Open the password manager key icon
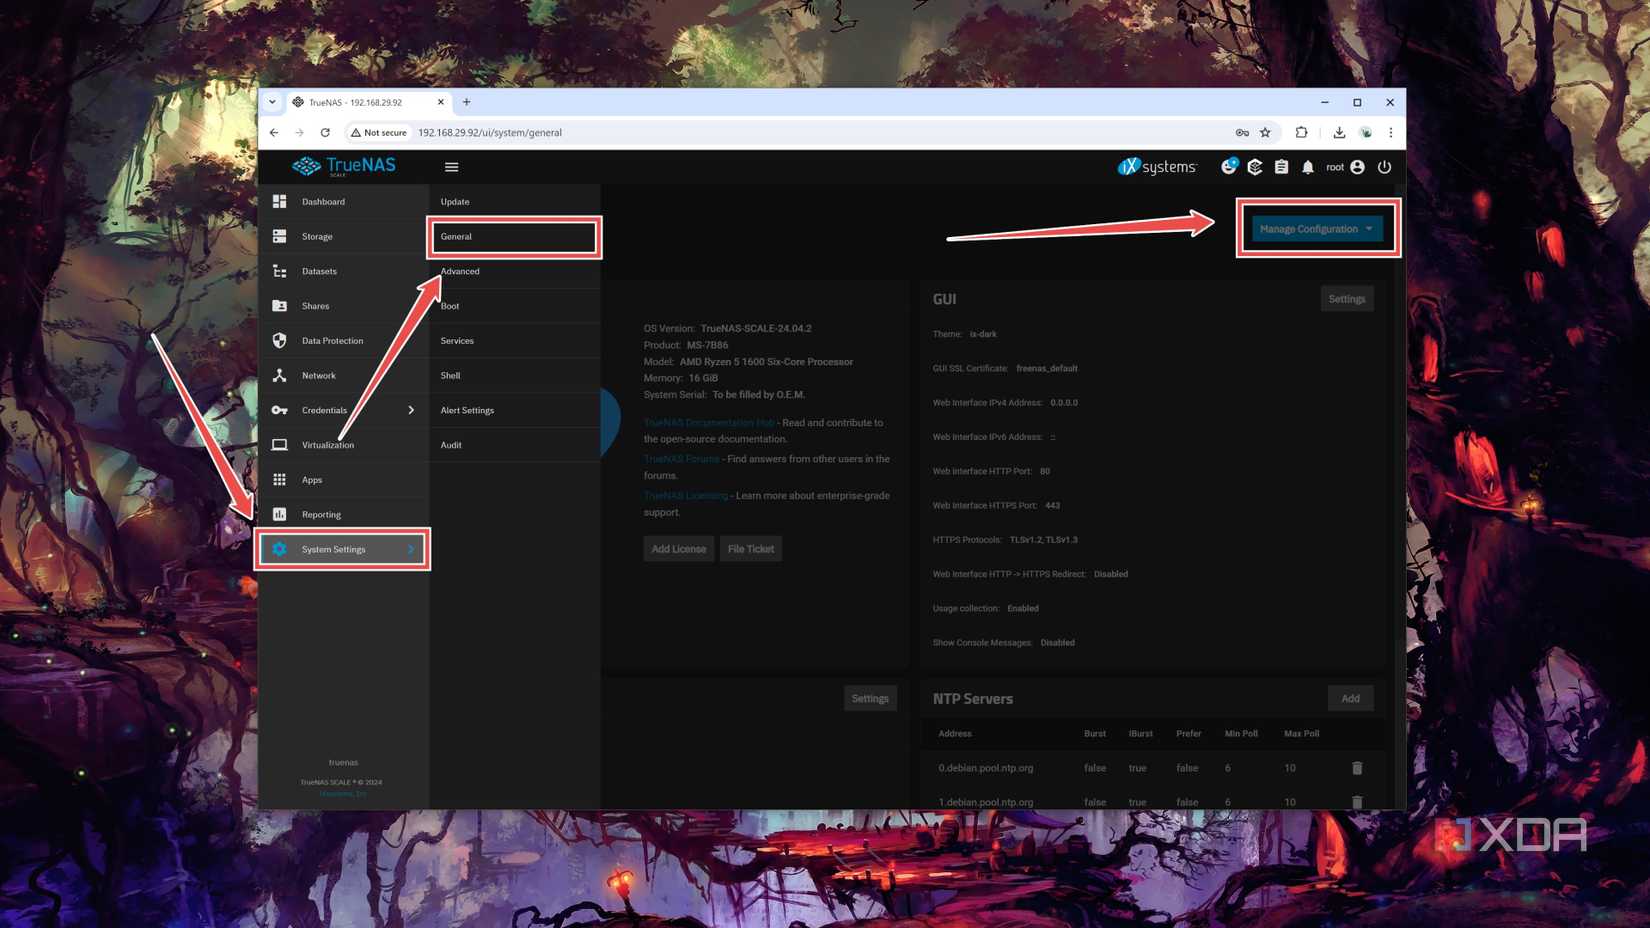The width and height of the screenshot is (1650, 928). [1242, 132]
